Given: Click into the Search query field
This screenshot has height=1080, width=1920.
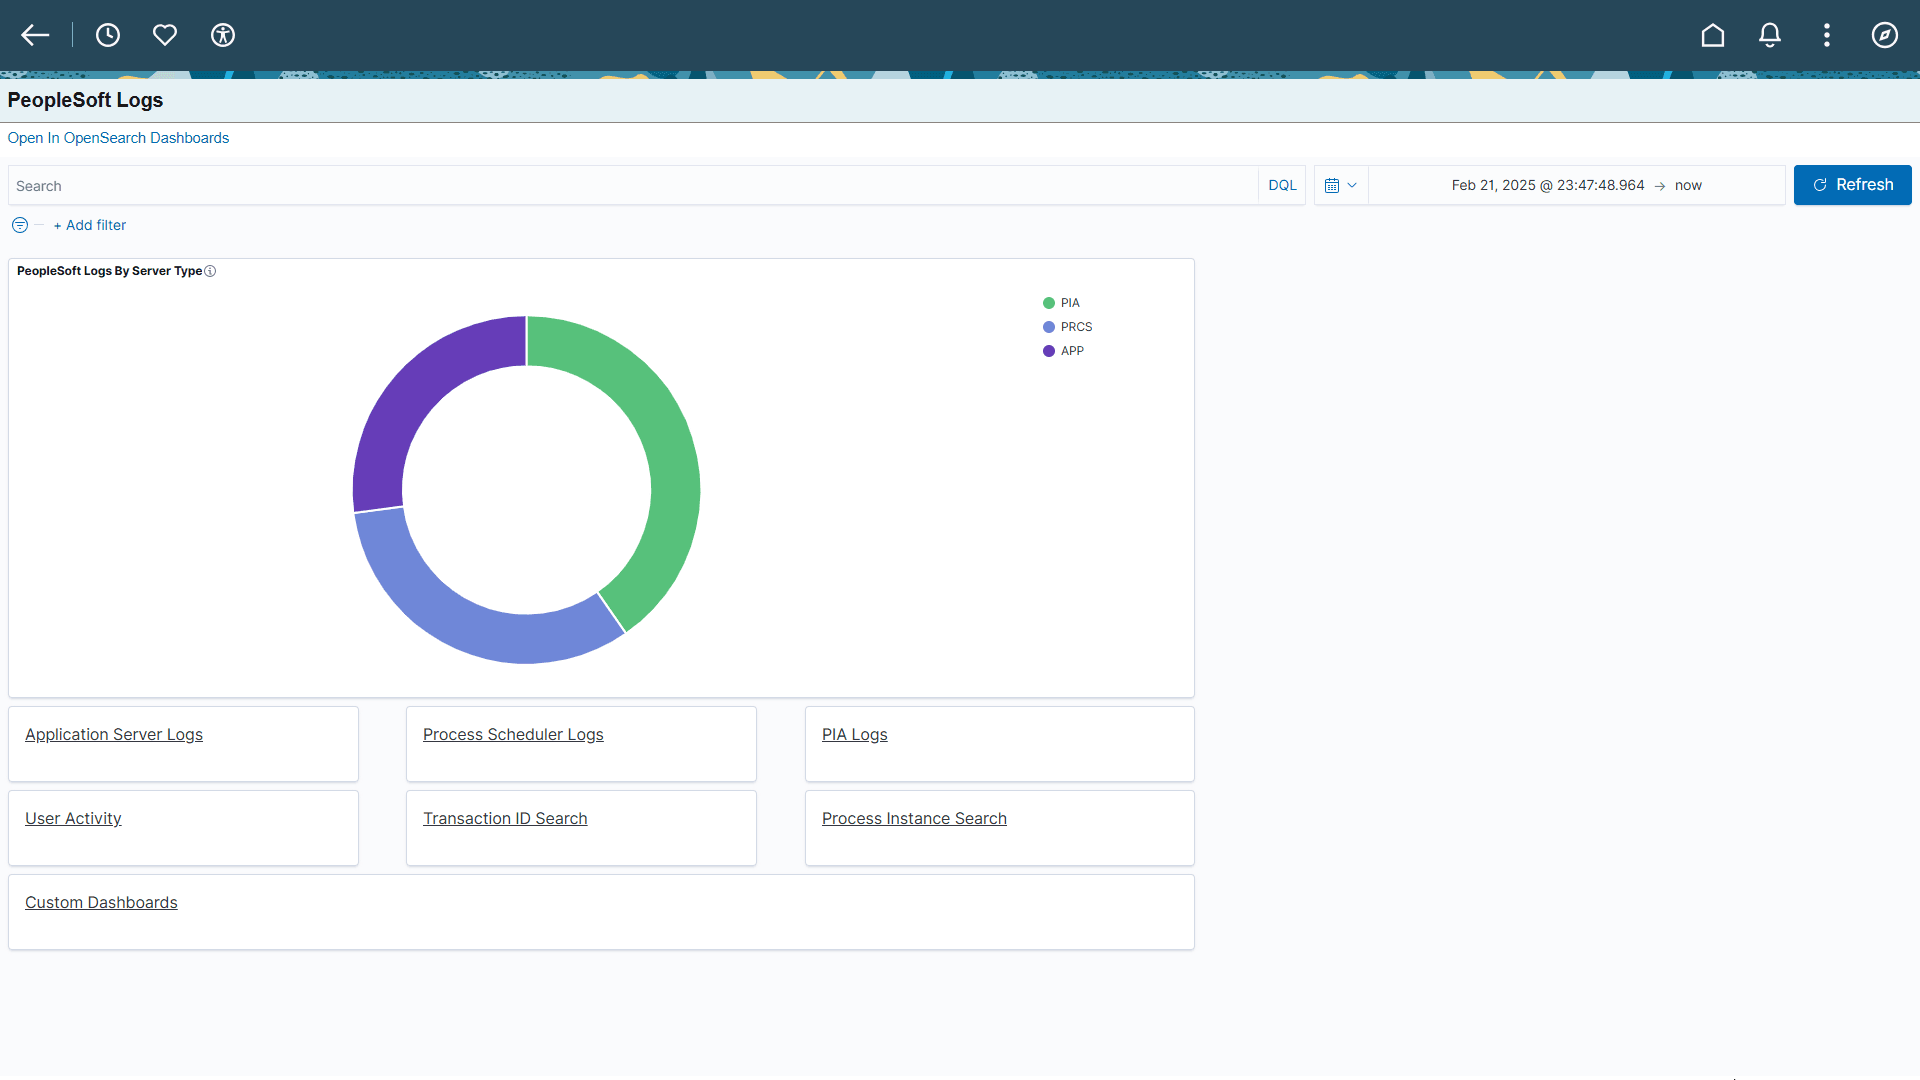Looking at the screenshot, I should tap(633, 185).
